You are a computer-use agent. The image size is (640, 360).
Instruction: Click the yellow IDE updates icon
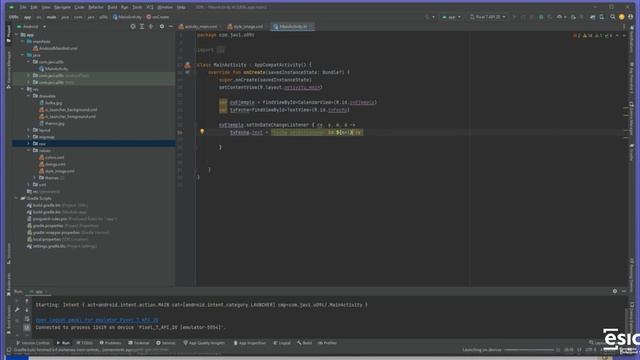(622, 17)
